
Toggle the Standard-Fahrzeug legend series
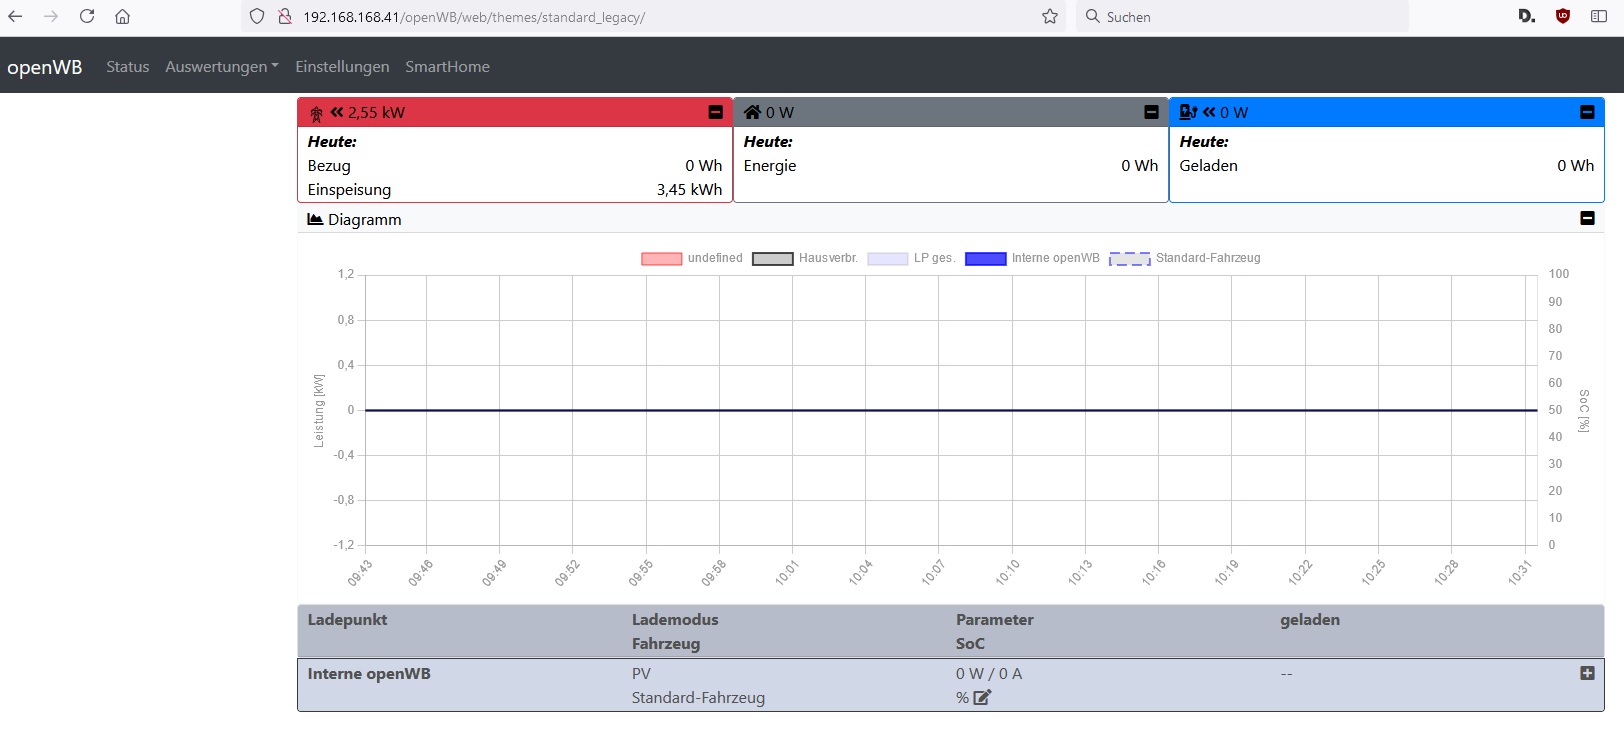[x=1185, y=258]
